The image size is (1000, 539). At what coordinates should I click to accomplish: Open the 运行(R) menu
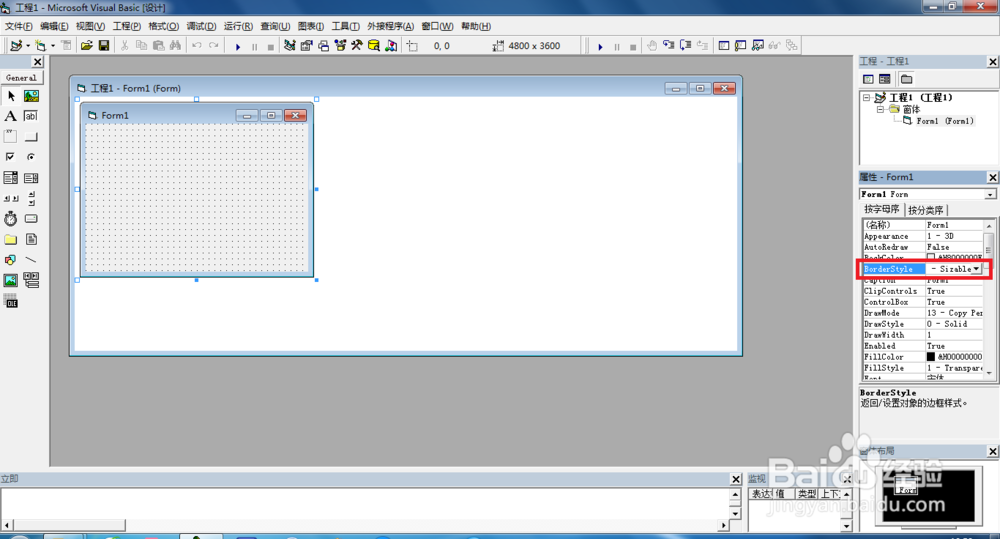tap(239, 26)
